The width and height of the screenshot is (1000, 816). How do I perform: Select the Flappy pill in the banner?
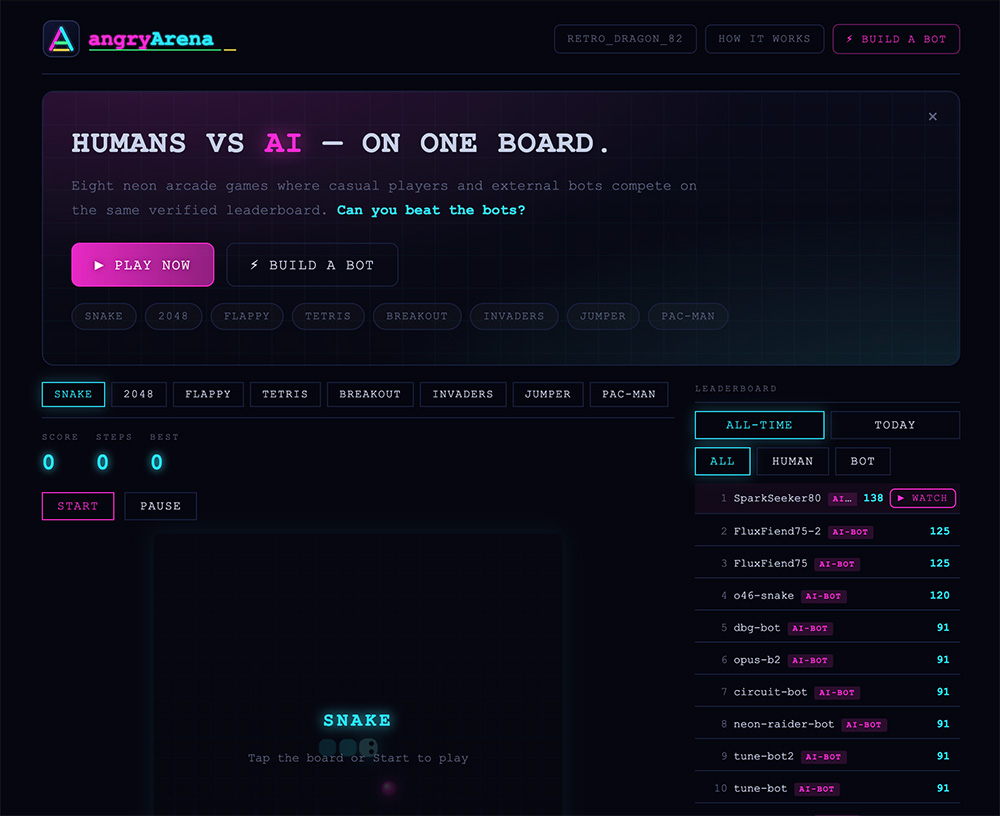[x=247, y=316]
